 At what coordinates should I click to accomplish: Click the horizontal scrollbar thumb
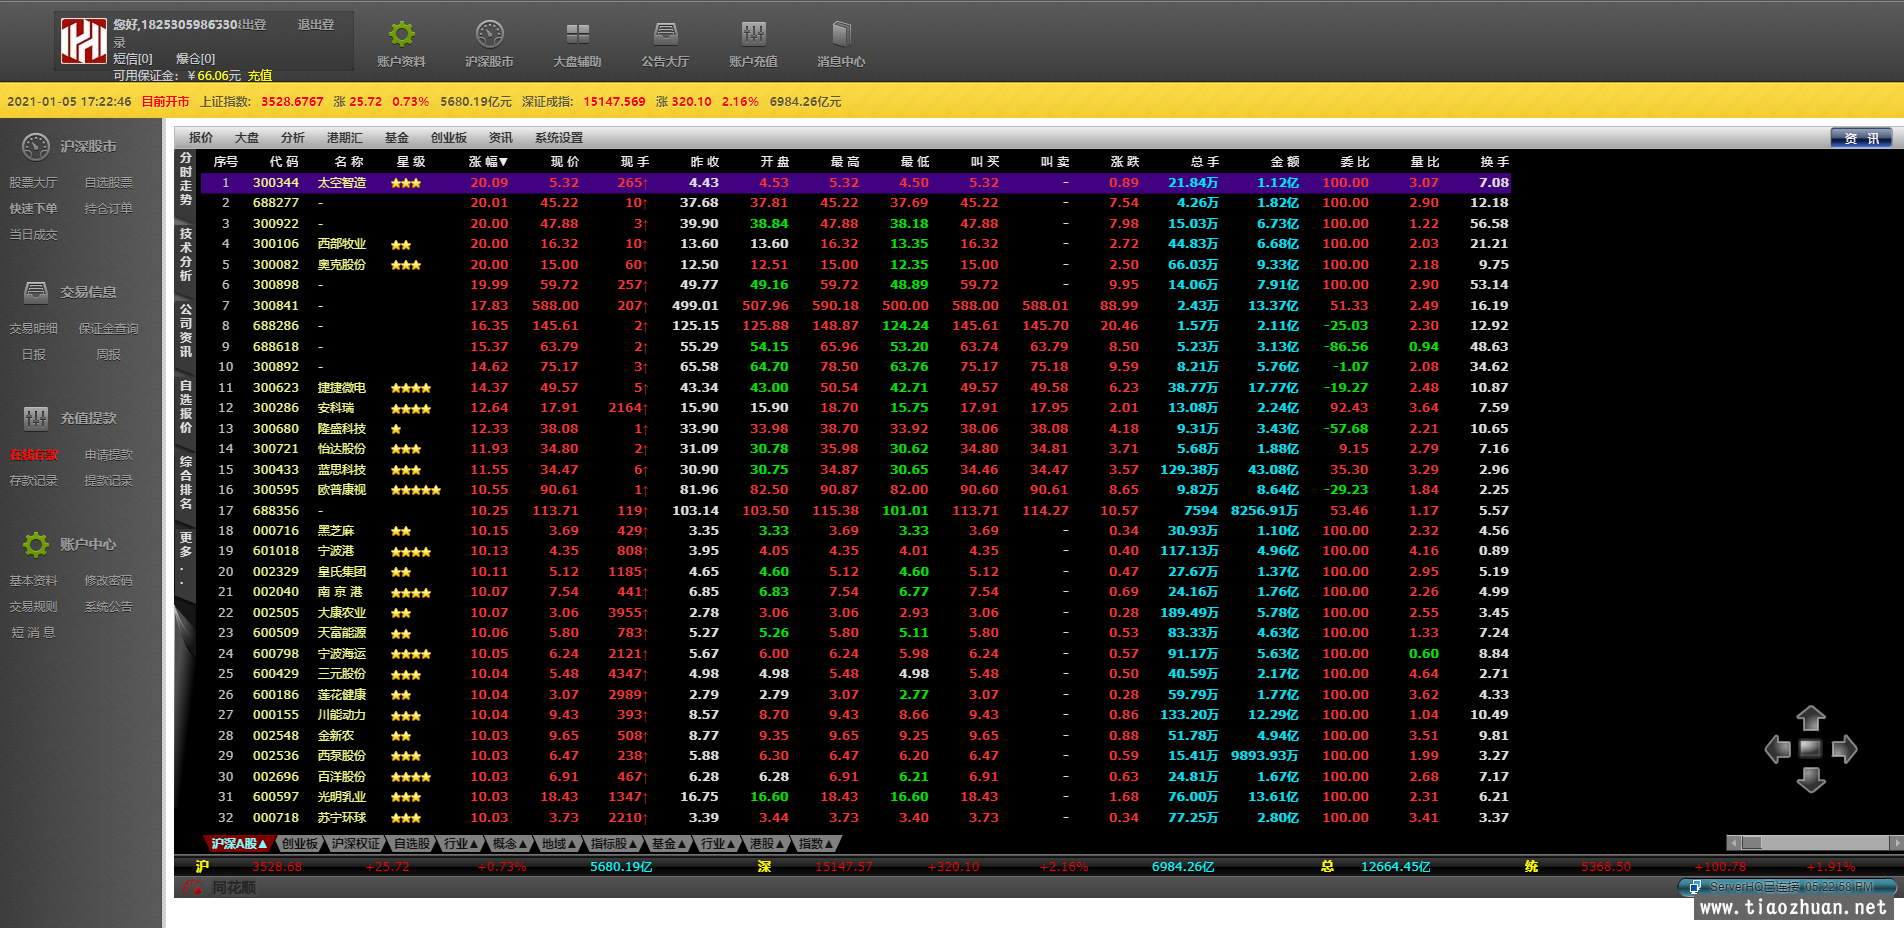coord(1751,843)
